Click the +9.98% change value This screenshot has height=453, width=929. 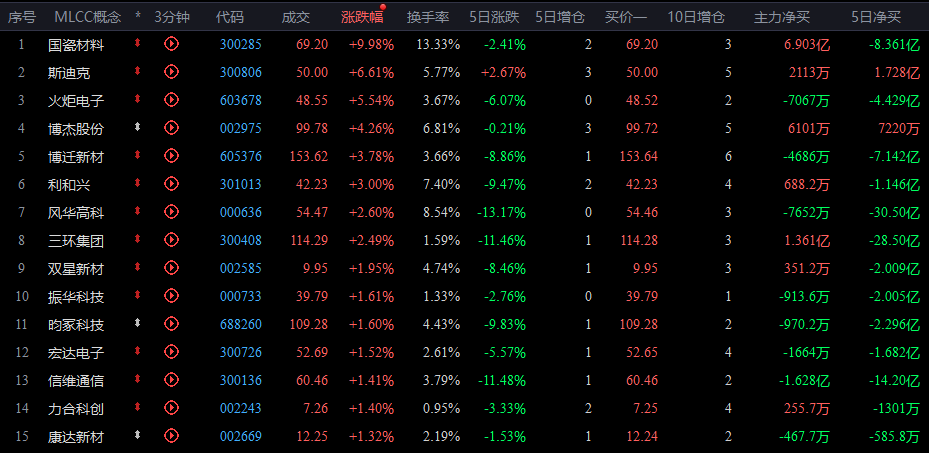pyautogui.click(x=371, y=44)
